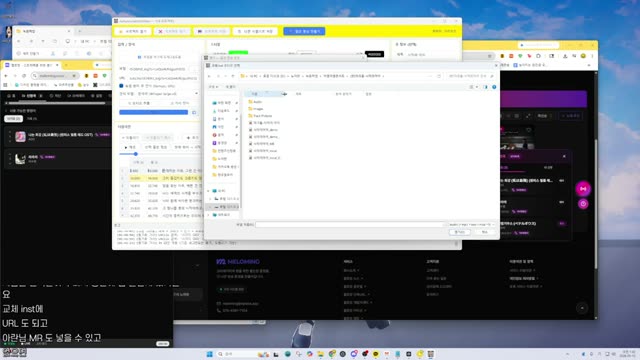Select the first file ending in _demo
Screen dimensions: 640x360
(x=263, y=129)
